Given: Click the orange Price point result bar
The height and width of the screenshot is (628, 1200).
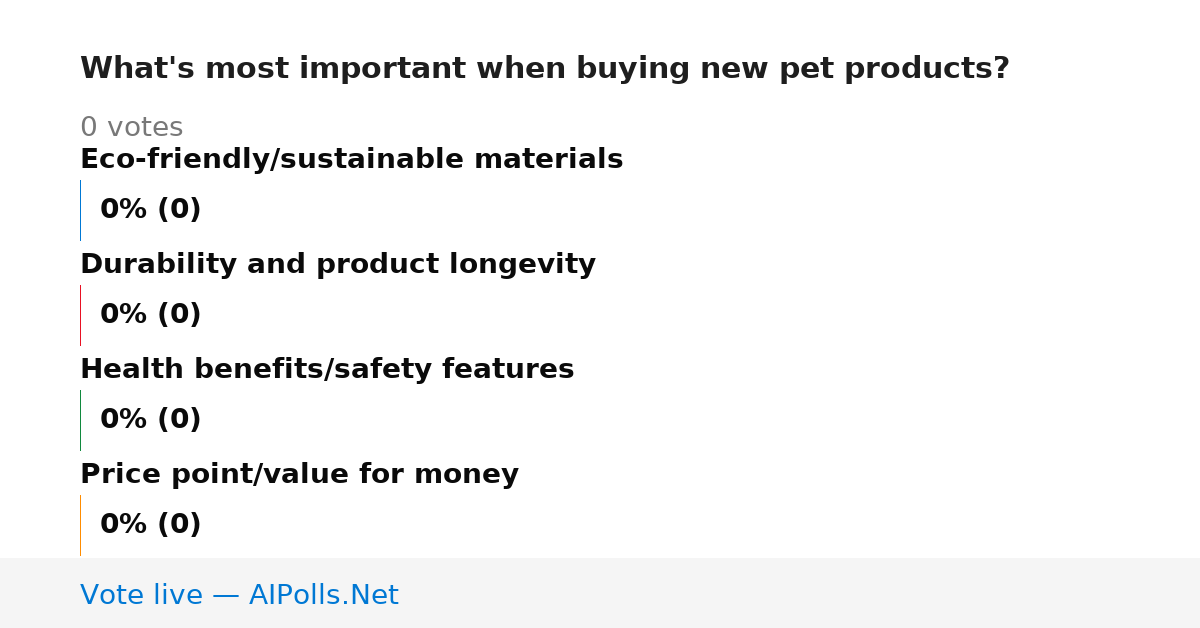Looking at the screenshot, I should 80,525.
